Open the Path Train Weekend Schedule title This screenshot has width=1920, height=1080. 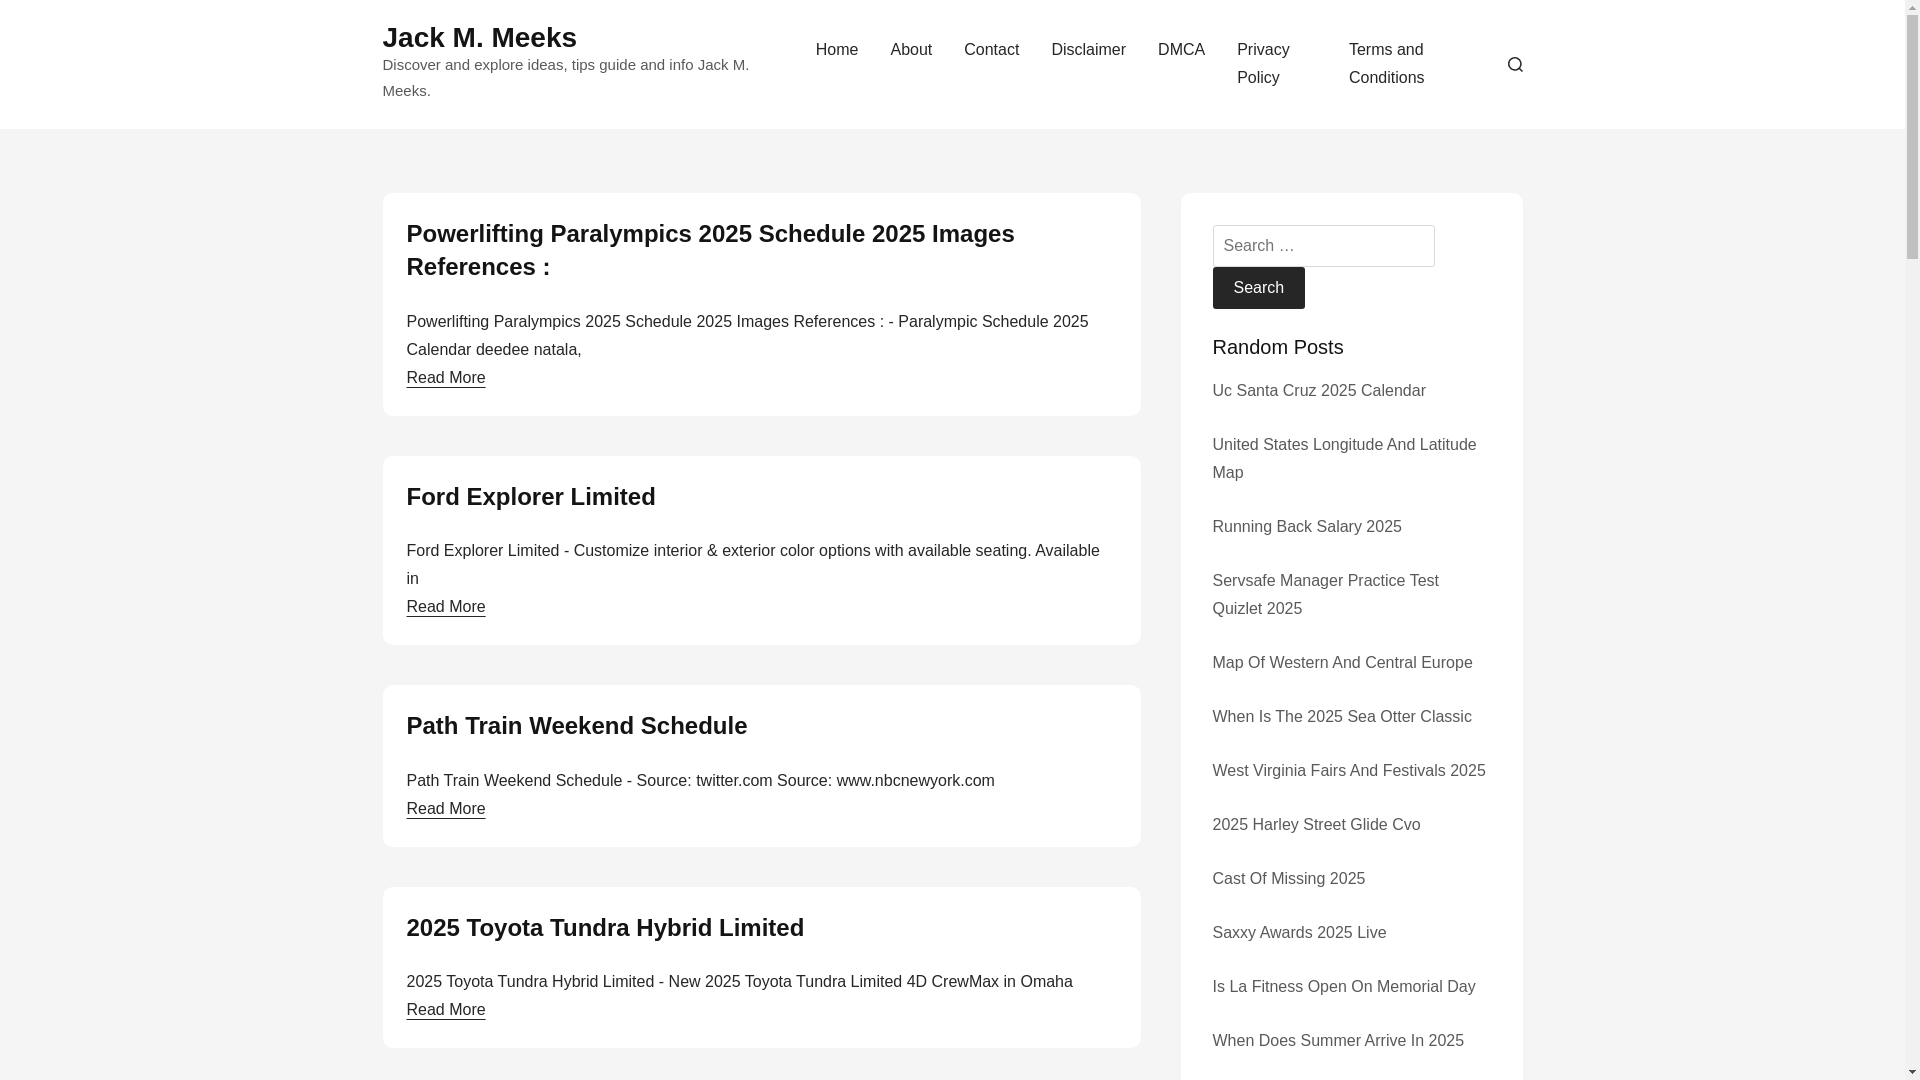point(576,726)
